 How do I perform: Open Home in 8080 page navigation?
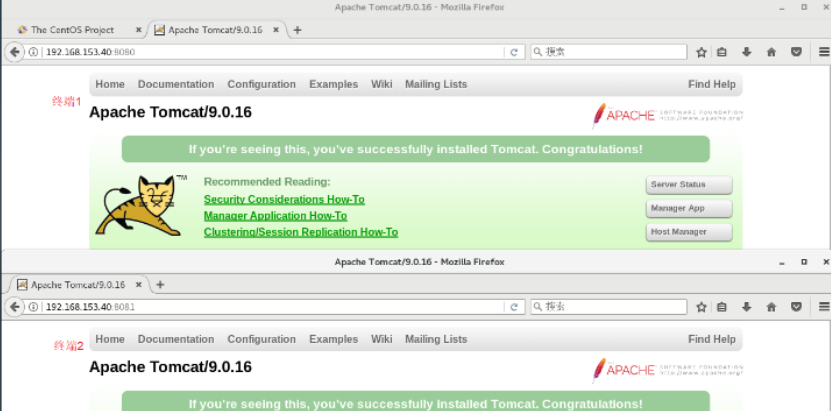point(110,84)
